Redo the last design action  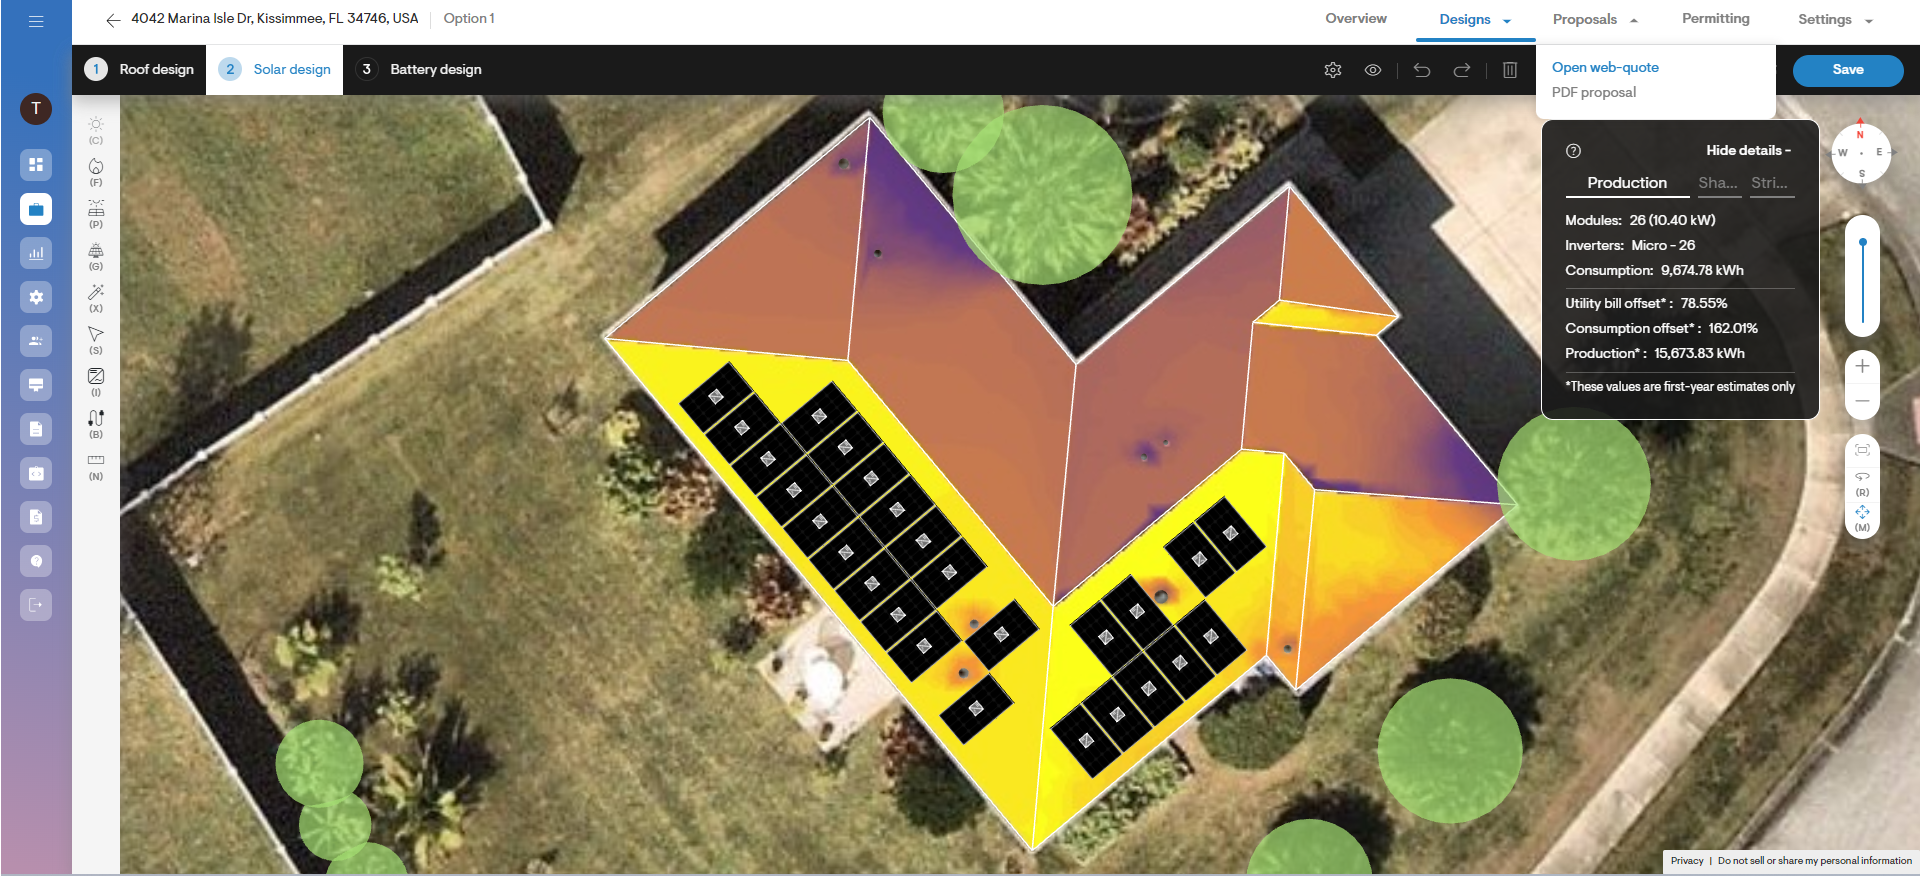coord(1462,70)
